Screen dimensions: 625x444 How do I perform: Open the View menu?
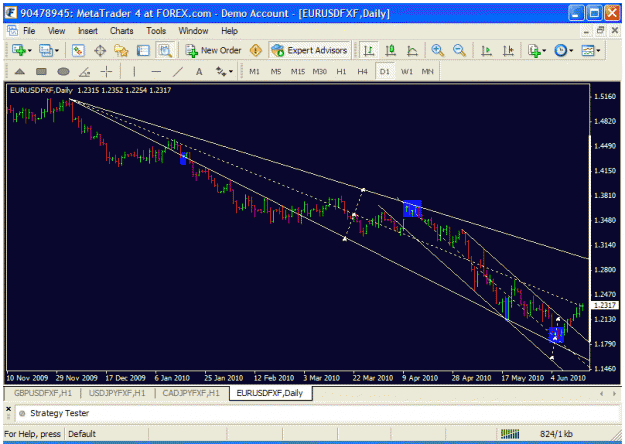point(56,31)
